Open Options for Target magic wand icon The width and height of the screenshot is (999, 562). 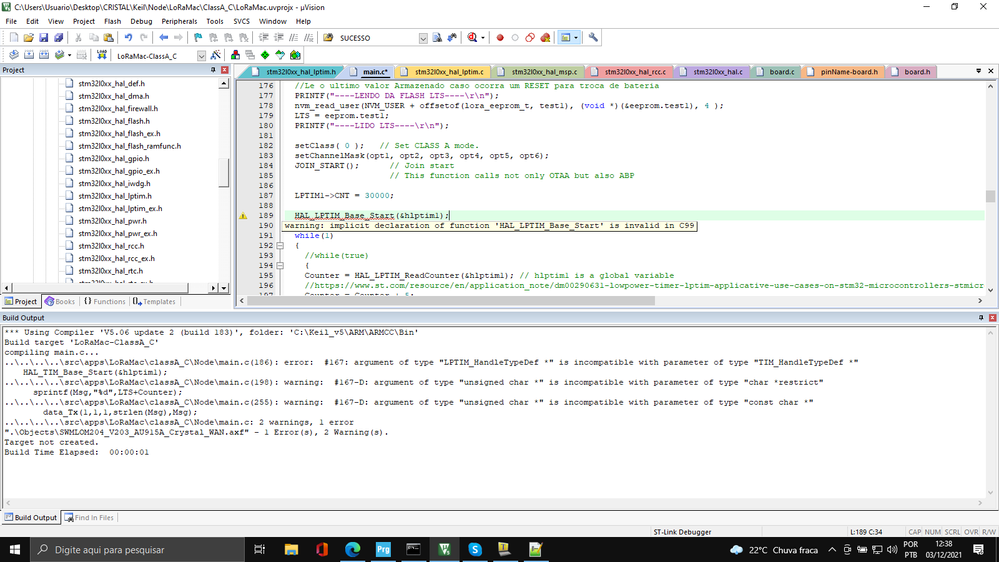[x=216, y=55]
